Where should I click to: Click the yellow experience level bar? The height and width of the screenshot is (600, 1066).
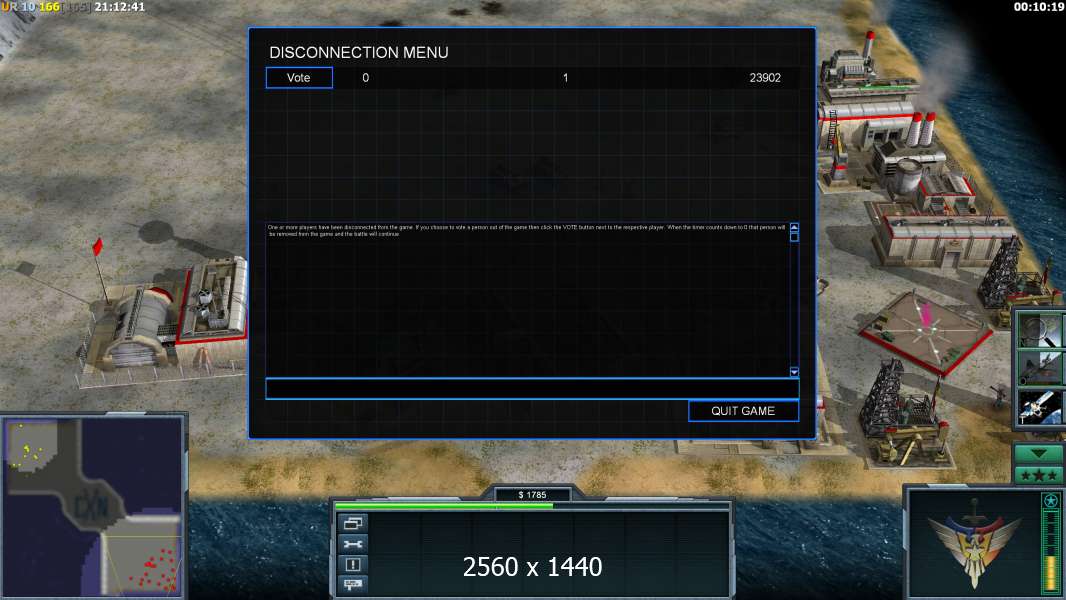(x=1051, y=574)
